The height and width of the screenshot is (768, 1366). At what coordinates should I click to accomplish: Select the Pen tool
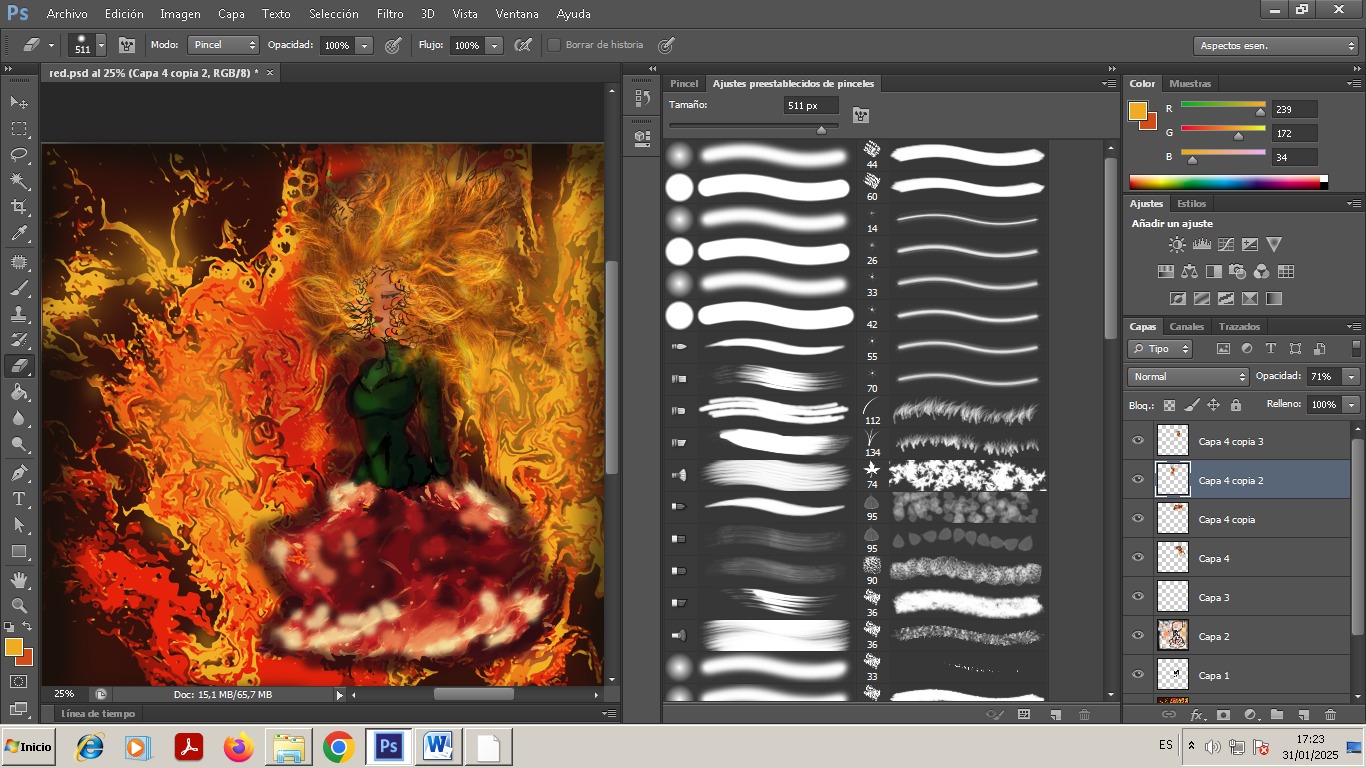pos(19,472)
